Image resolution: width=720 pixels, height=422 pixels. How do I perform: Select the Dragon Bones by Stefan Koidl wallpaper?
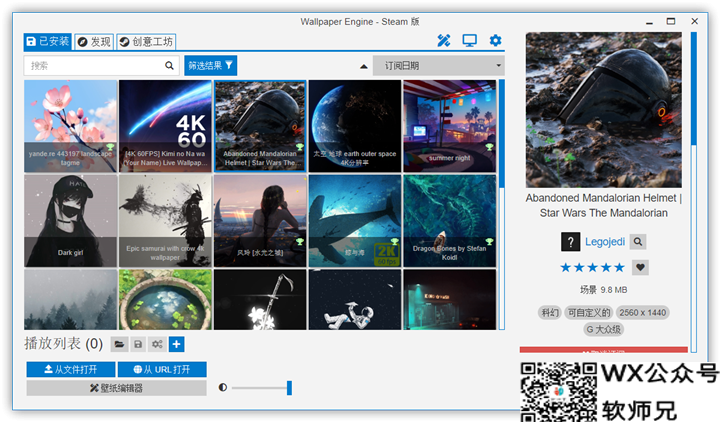[x=450, y=220]
